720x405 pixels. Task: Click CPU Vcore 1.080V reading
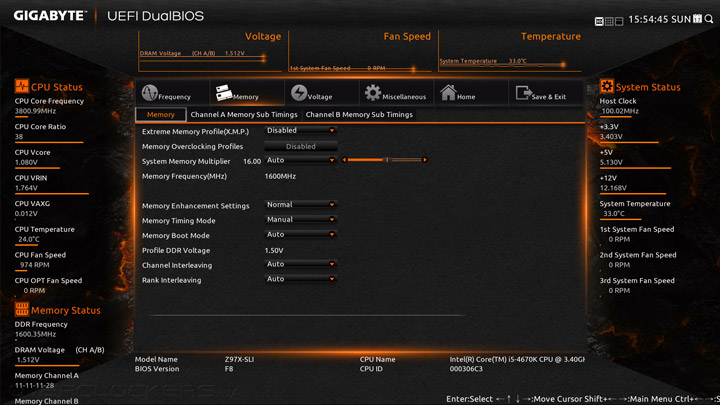[x=26, y=163]
